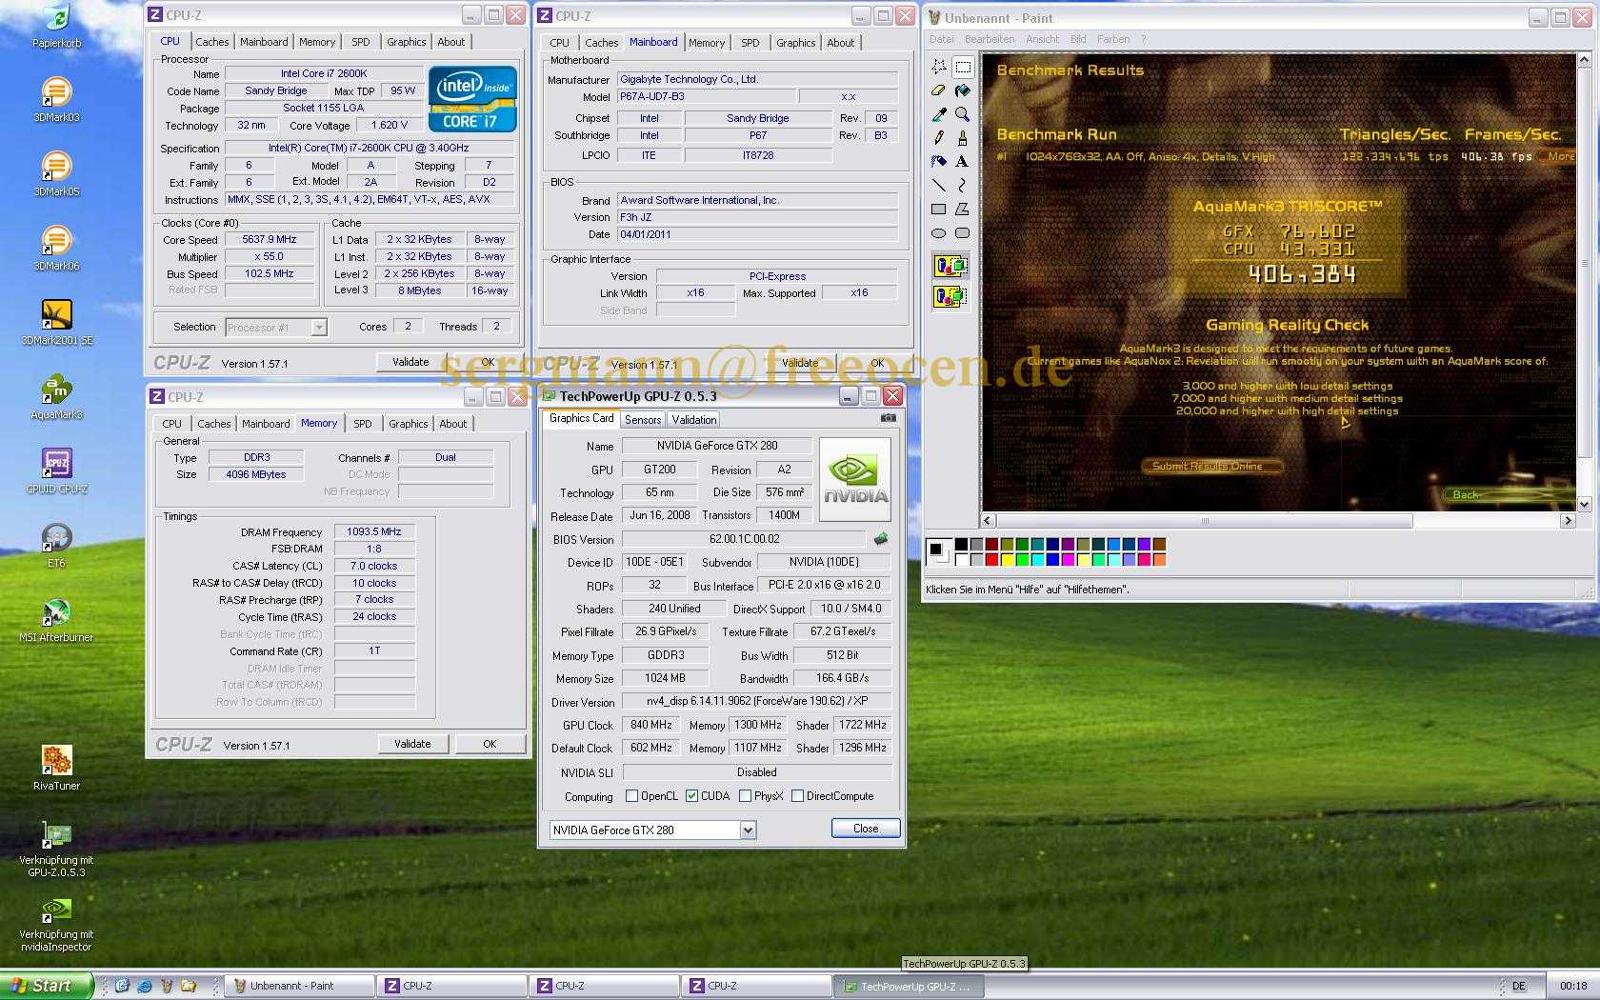The width and height of the screenshot is (1600, 1000).
Task: Open the Farben menu in Paint
Action: (x=1113, y=39)
